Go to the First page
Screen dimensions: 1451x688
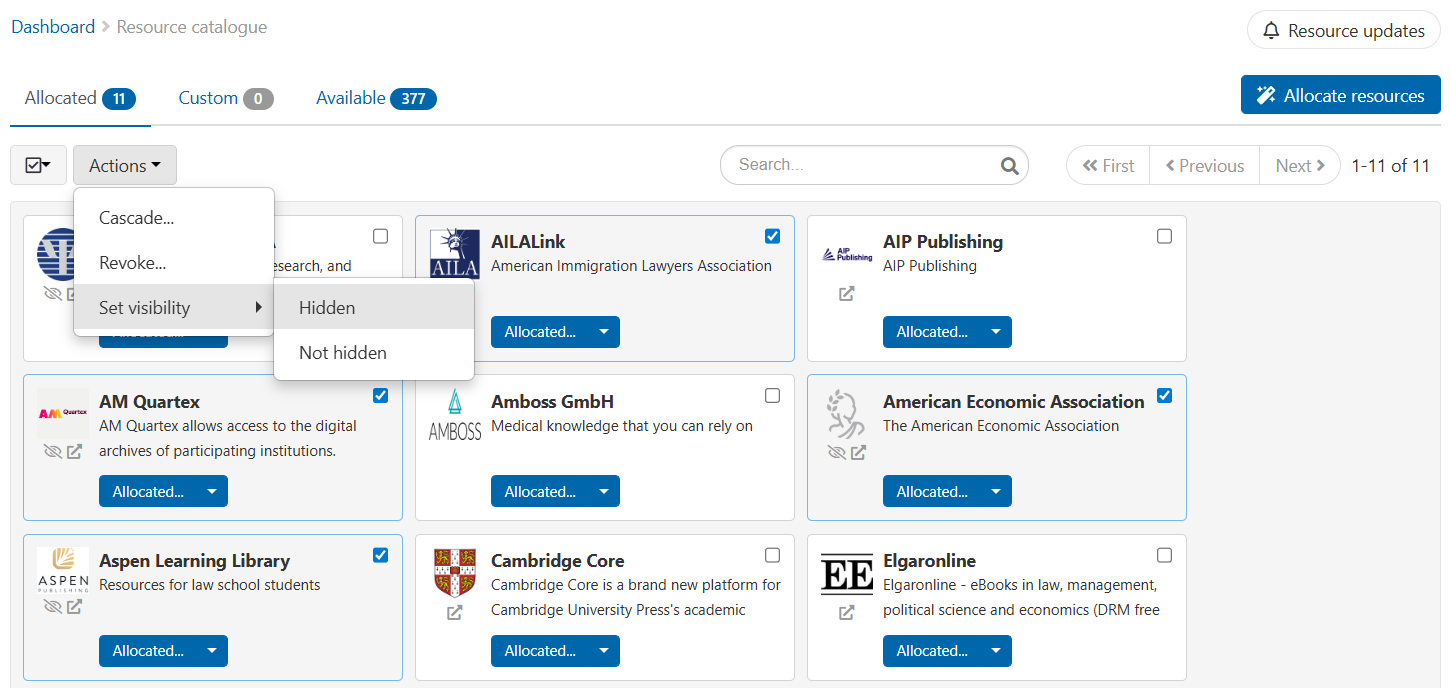(x=1108, y=166)
